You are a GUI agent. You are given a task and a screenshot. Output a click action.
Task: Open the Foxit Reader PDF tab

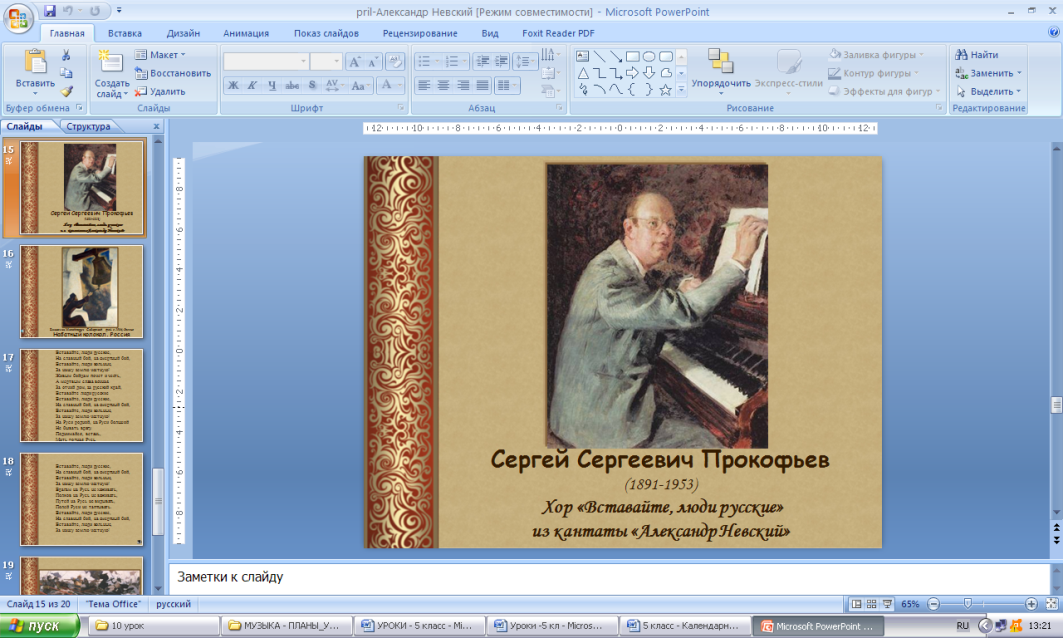click(x=558, y=33)
